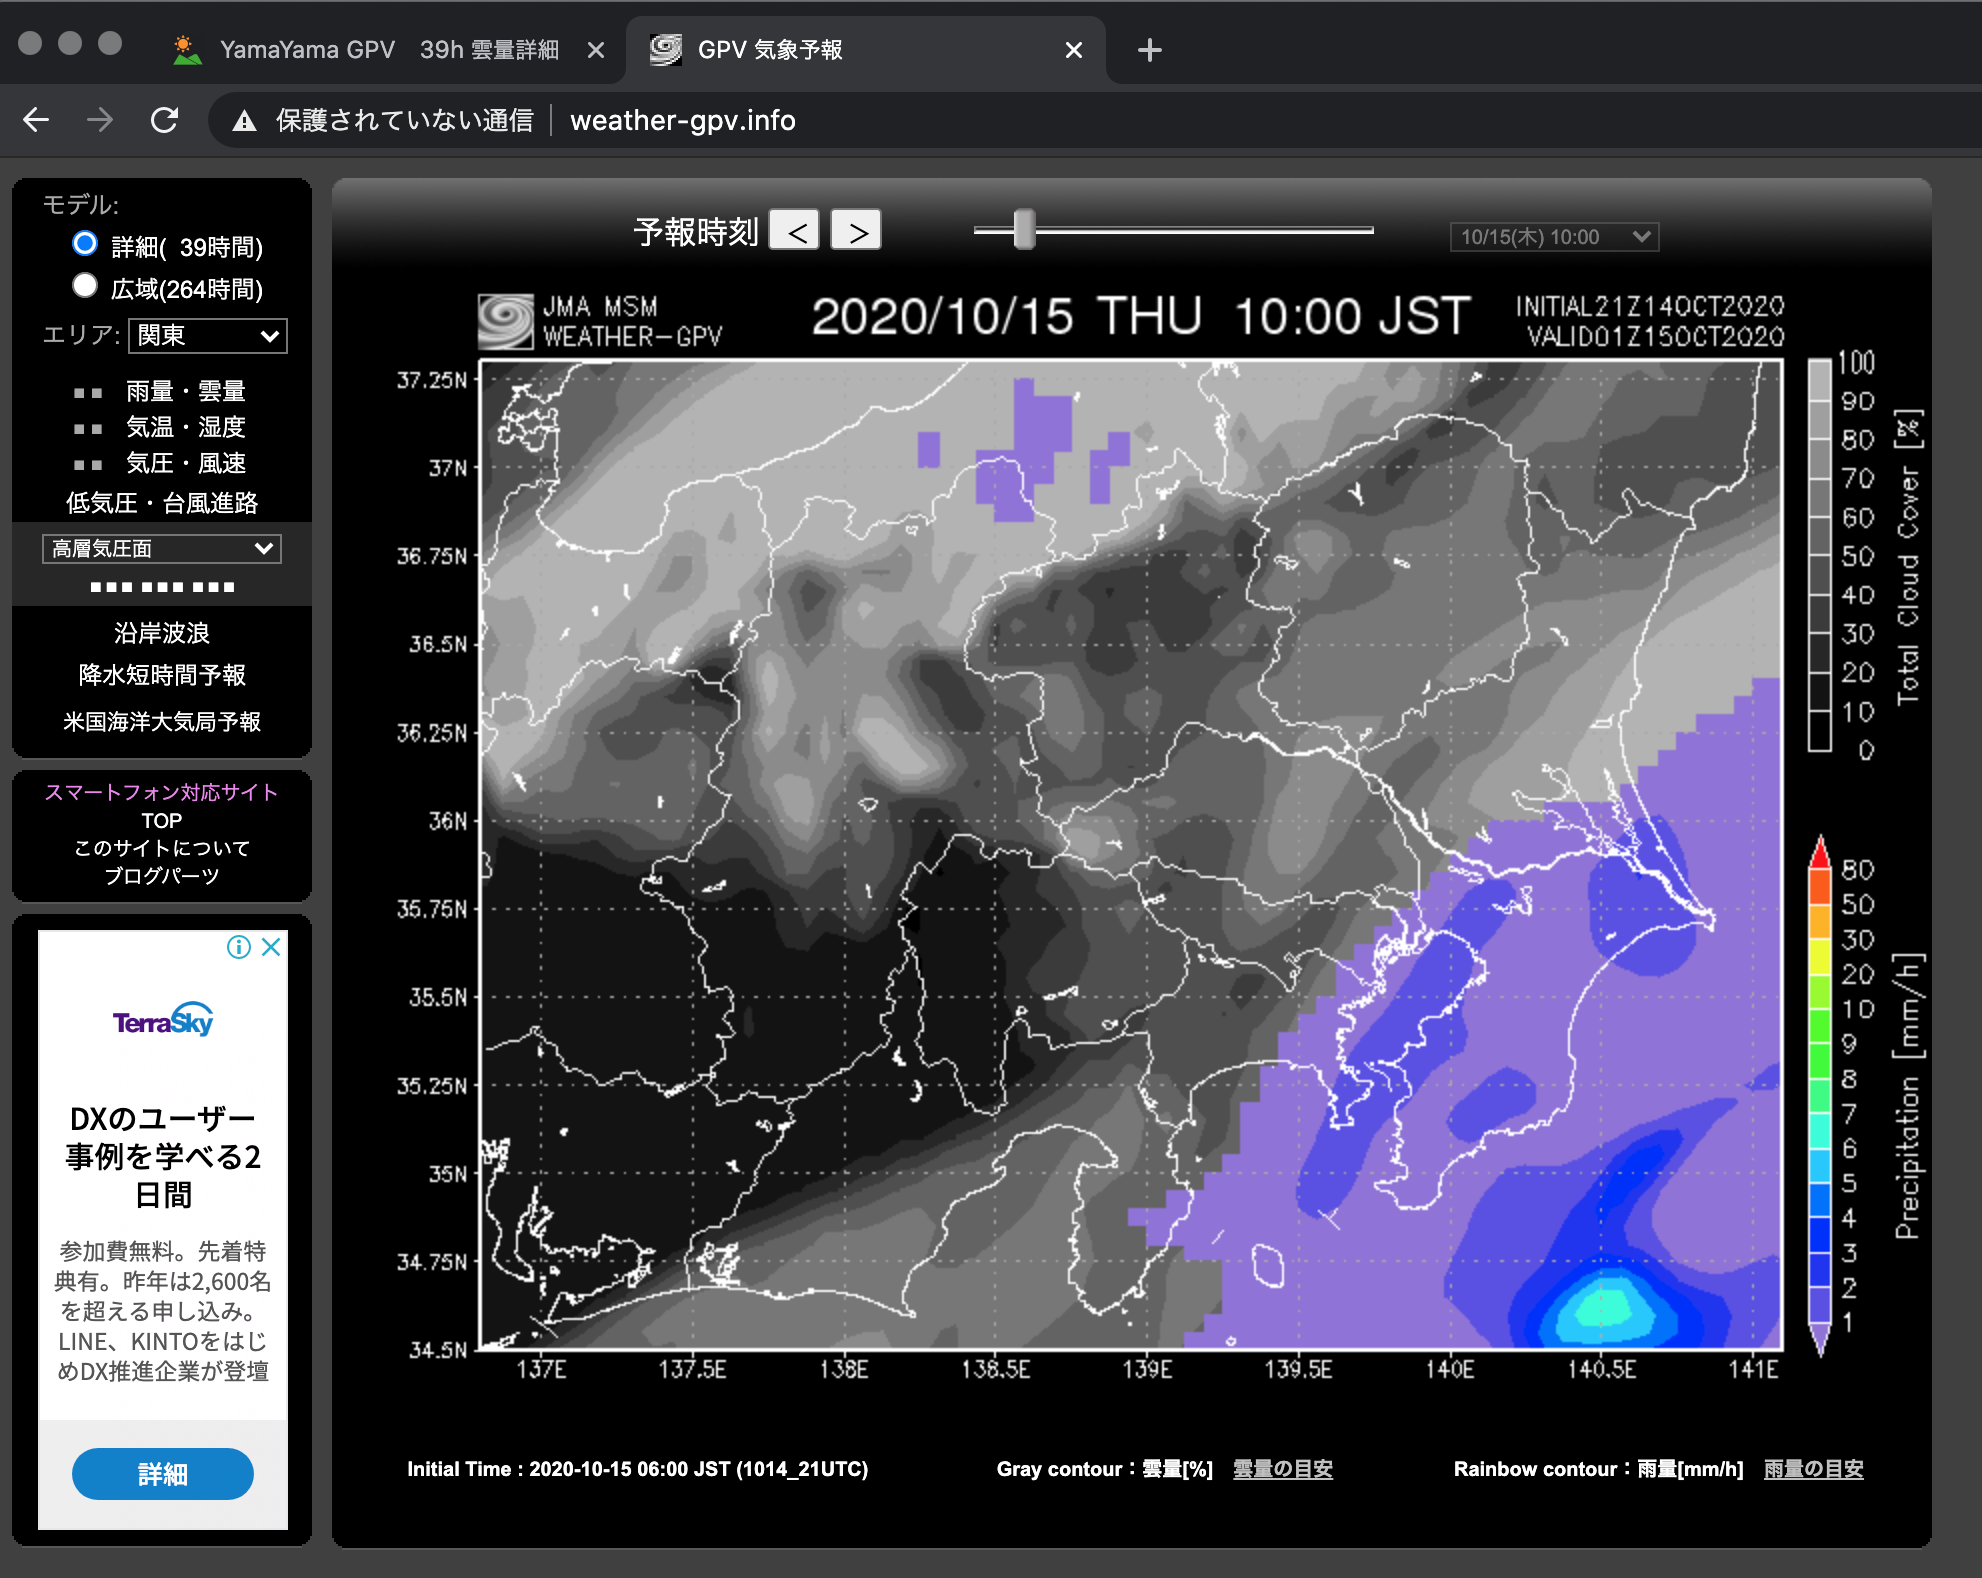The image size is (1982, 1578).
Task: Click the address bar URL field
Action: pyautogui.click(x=682, y=121)
